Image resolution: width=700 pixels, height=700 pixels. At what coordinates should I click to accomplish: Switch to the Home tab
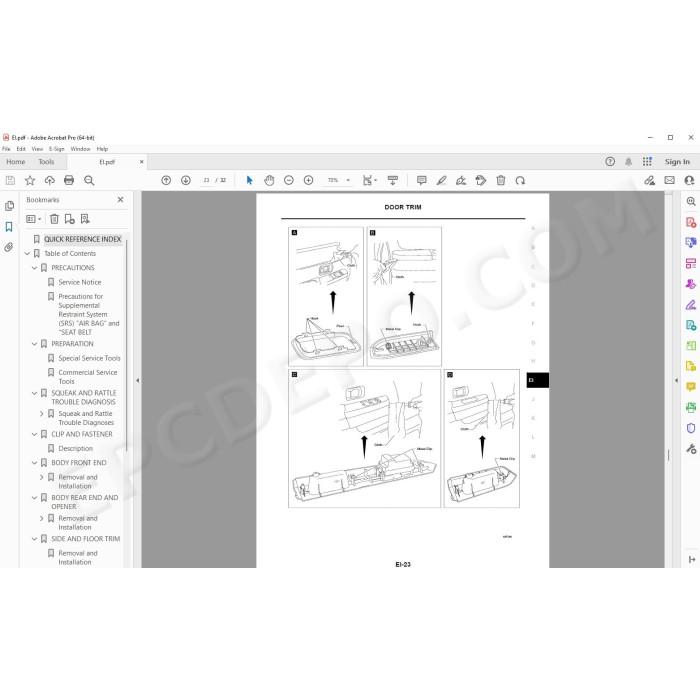tap(16, 162)
